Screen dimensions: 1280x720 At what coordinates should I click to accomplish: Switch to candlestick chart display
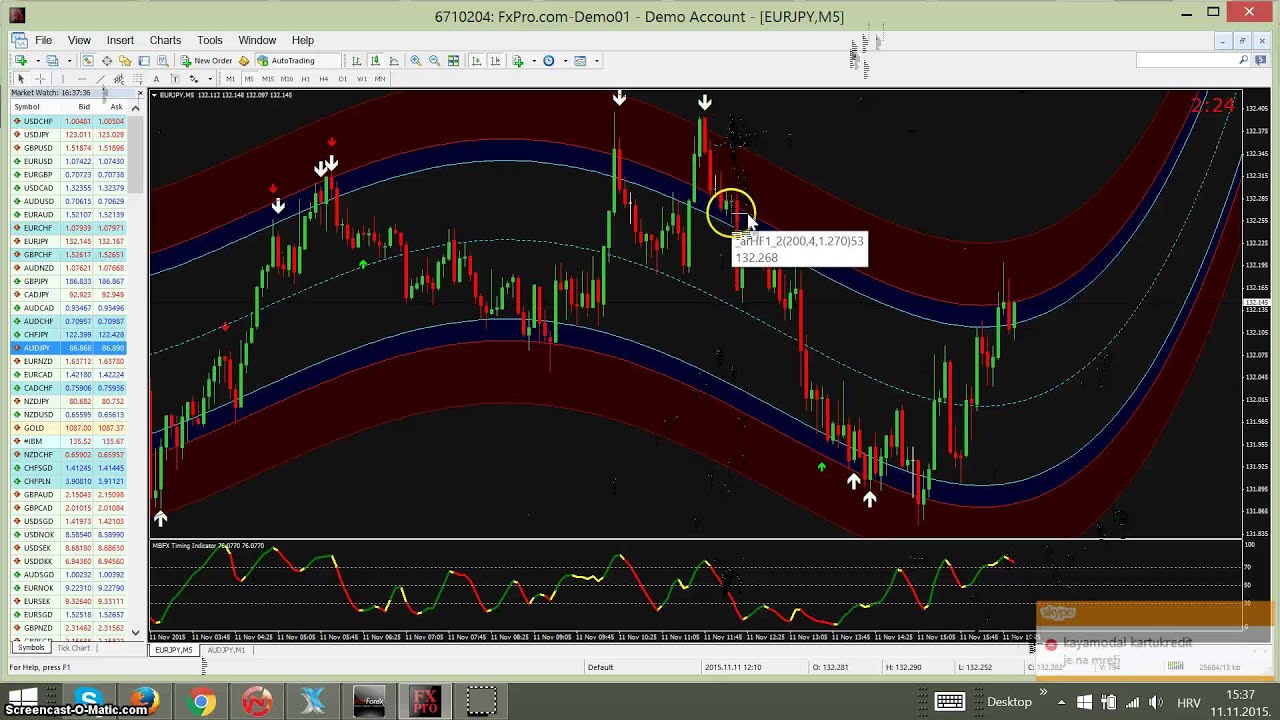point(375,61)
